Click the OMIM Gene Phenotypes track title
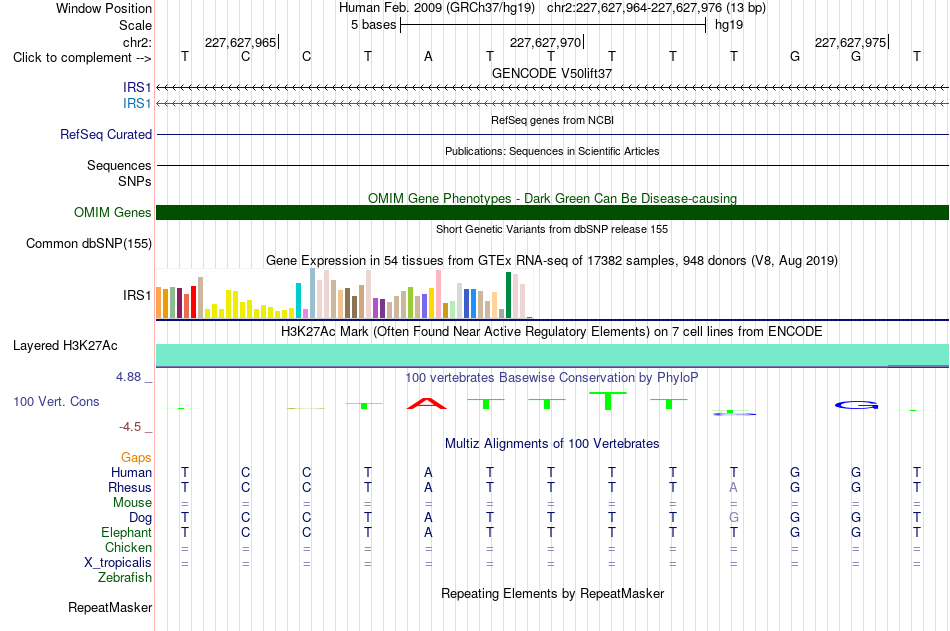This screenshot has width=950, height=631. (553, 198)
